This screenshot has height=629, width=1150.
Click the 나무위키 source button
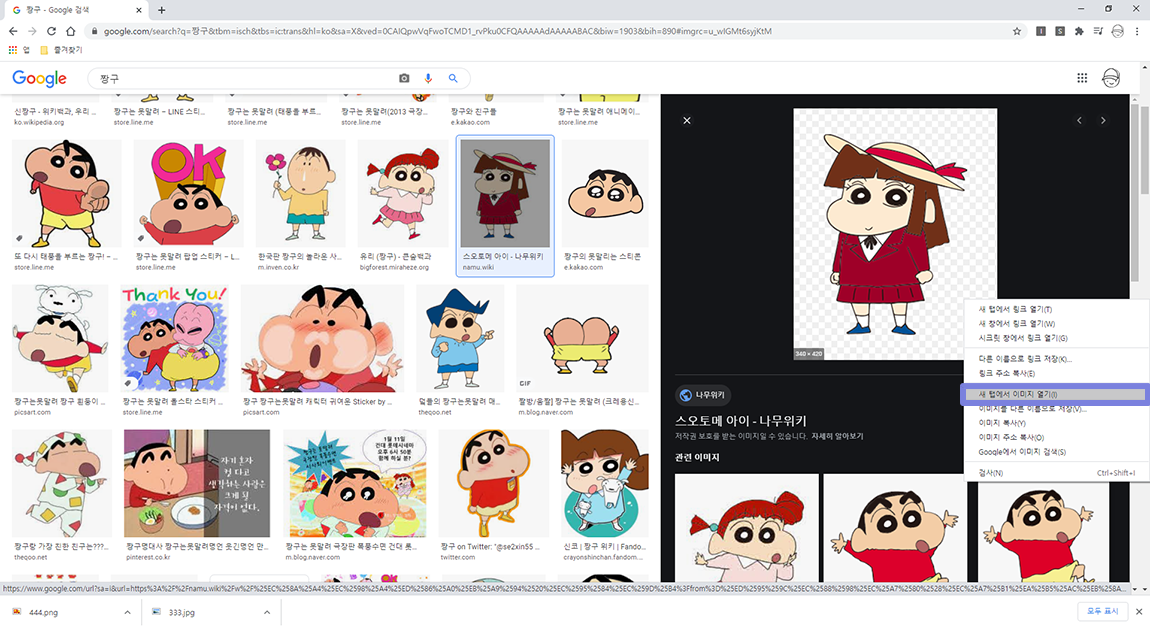(703, 395)
